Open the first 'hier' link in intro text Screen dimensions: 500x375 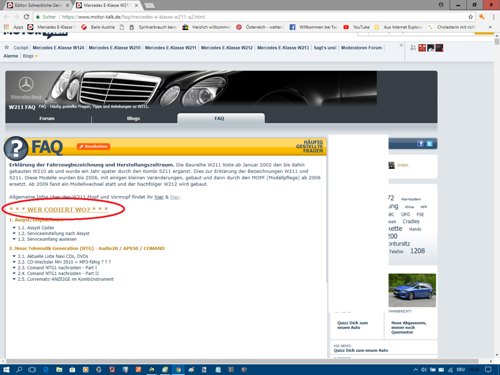coord(159,197)
